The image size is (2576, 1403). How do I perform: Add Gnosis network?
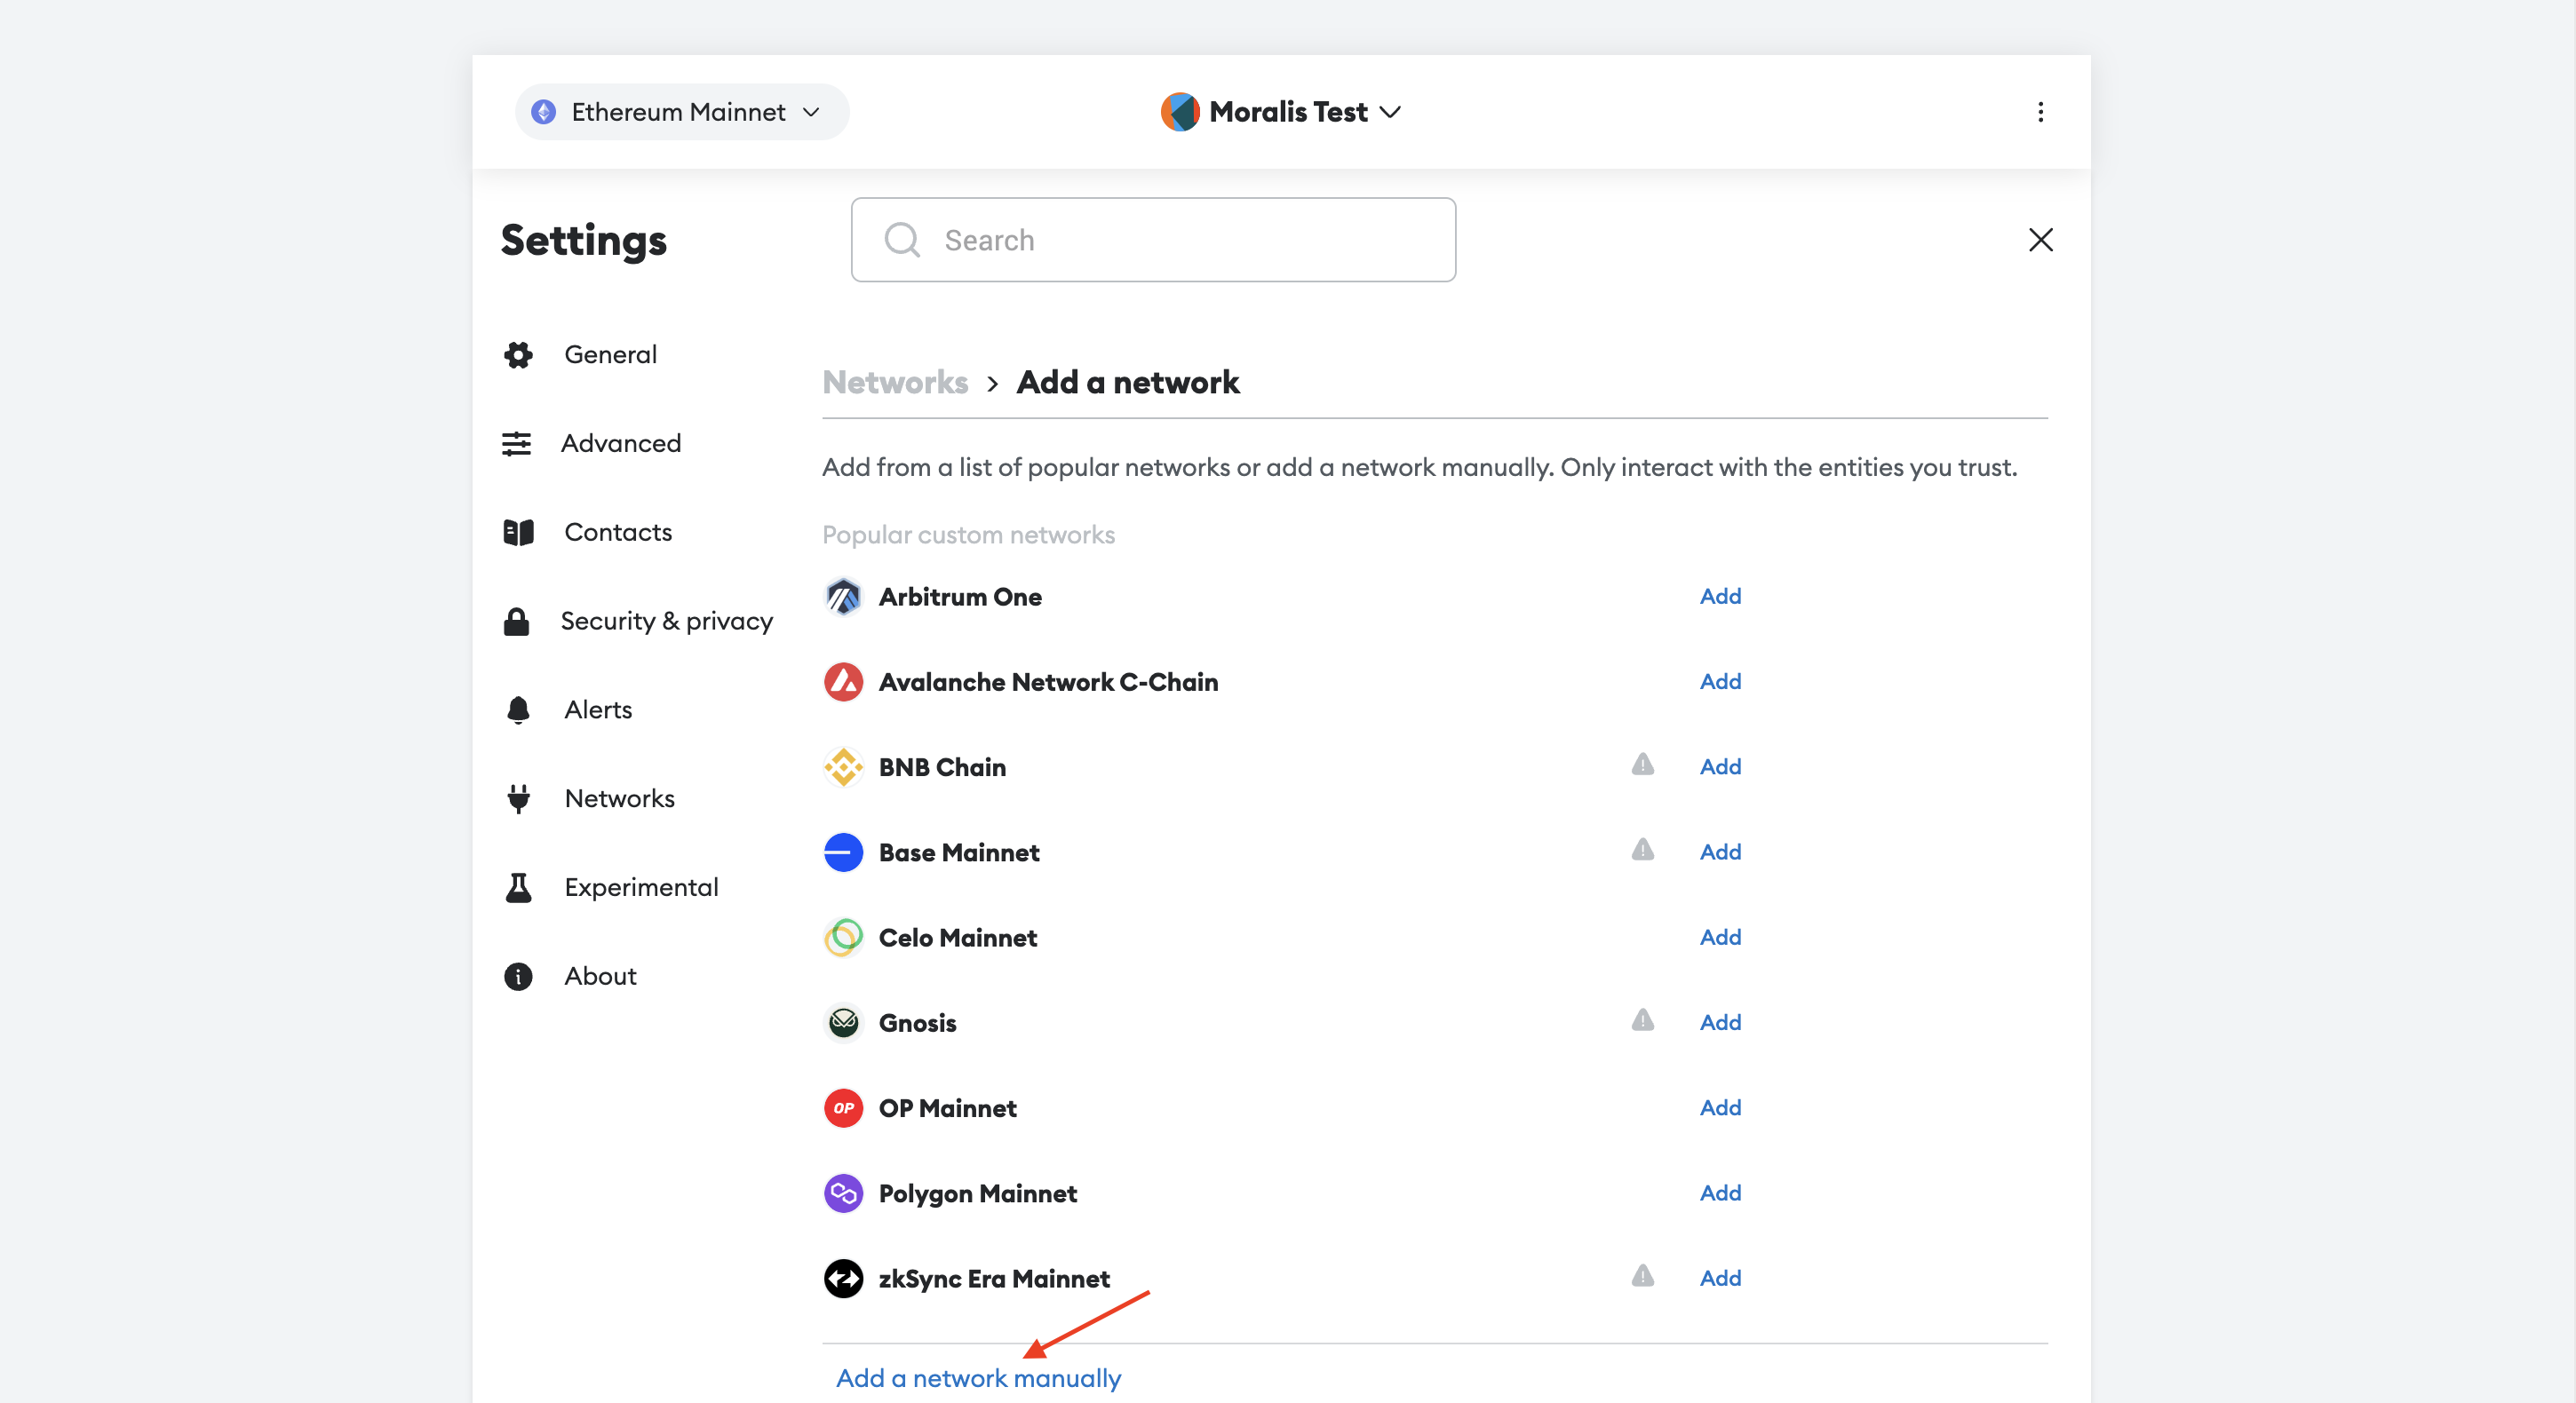[1720, 1022]
